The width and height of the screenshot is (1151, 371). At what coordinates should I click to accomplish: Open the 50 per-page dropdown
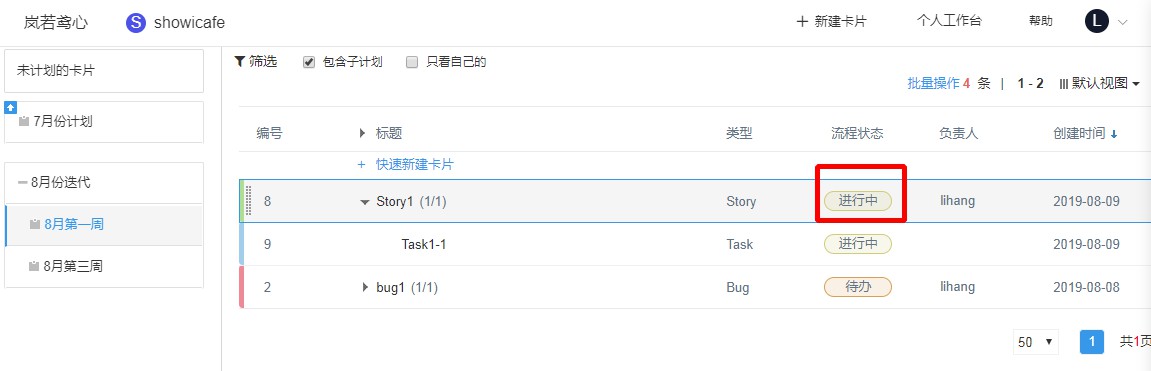1036,342
